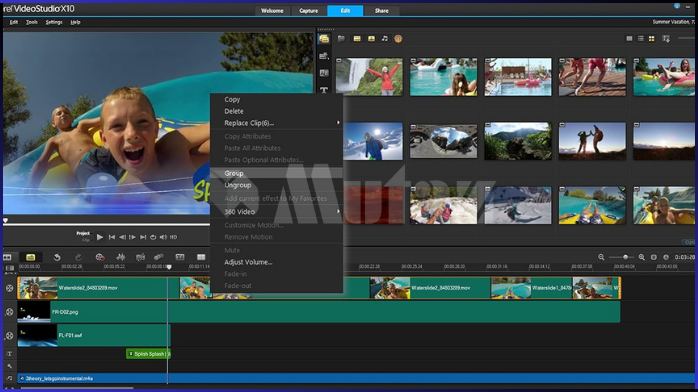Click Play in the preview controls
The height and width of the screenshot is (392, 698).
[x=100, y=237]
